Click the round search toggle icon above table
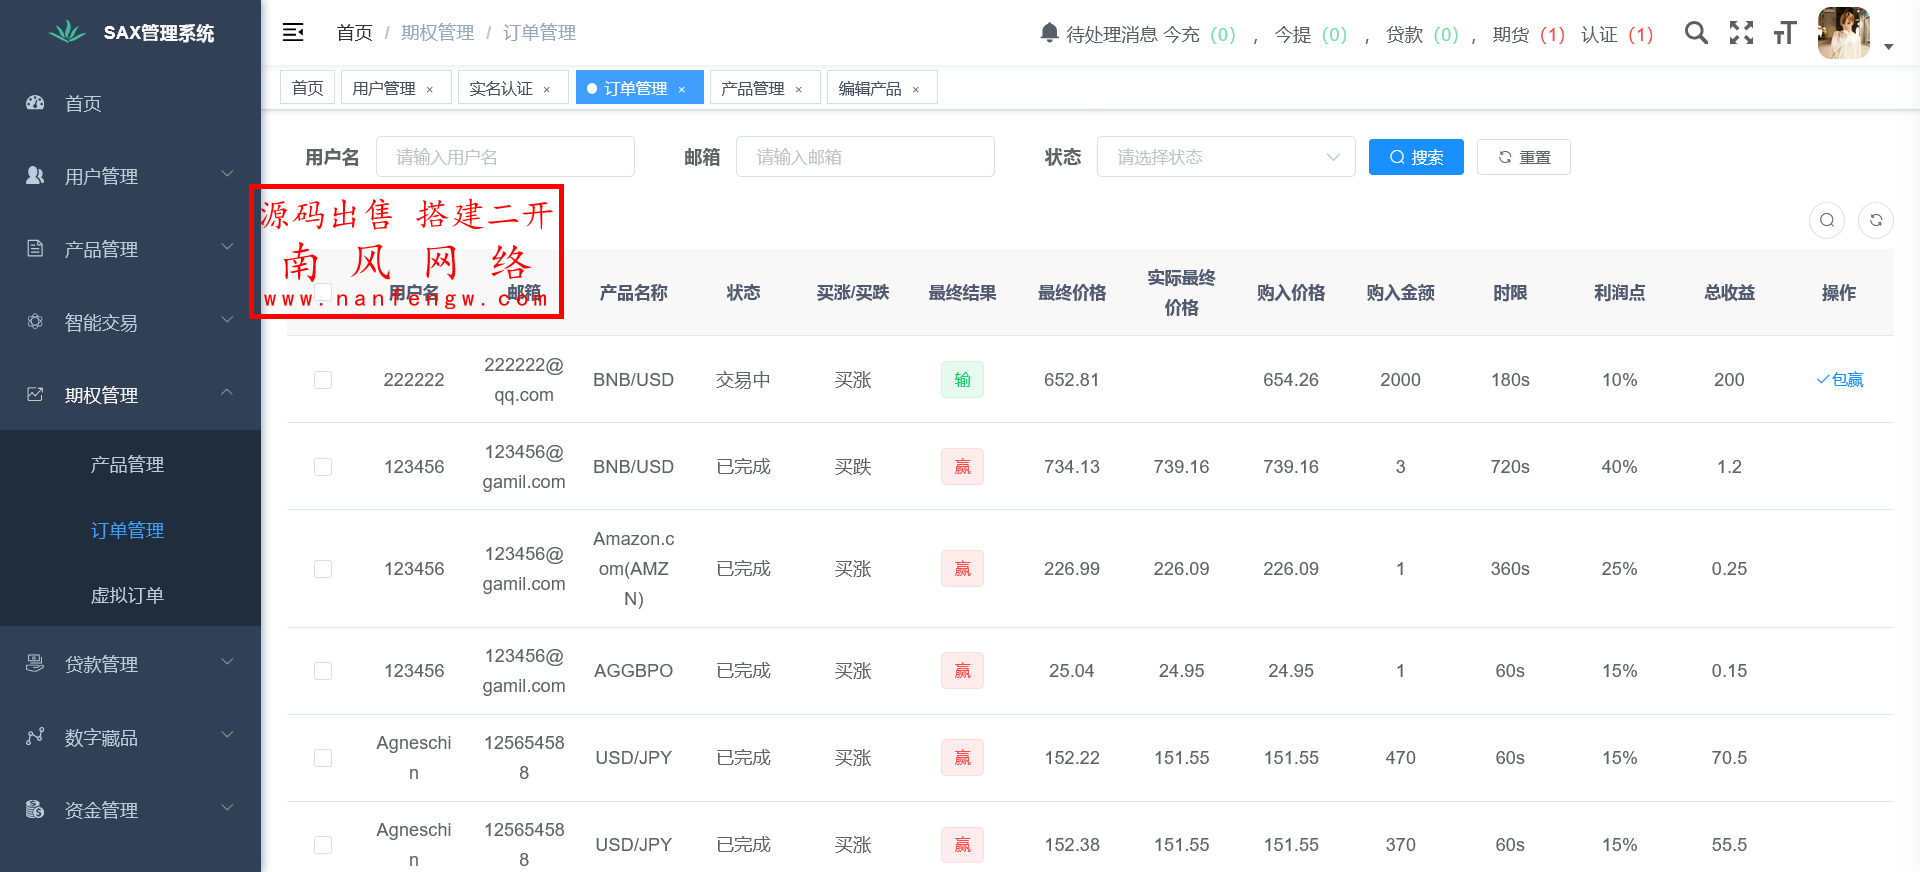Image resolution: width=1920 pixels, height=872 pixels. click(x=1827, y=220)
